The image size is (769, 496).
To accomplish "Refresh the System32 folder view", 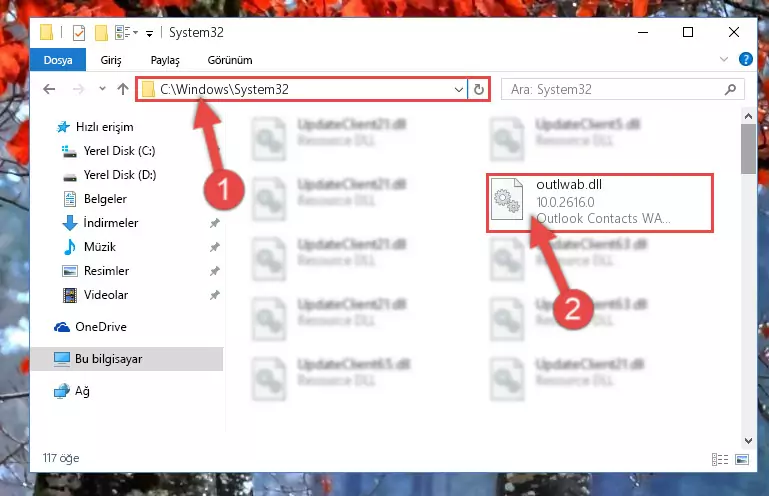I will click(x=479, y=89).
